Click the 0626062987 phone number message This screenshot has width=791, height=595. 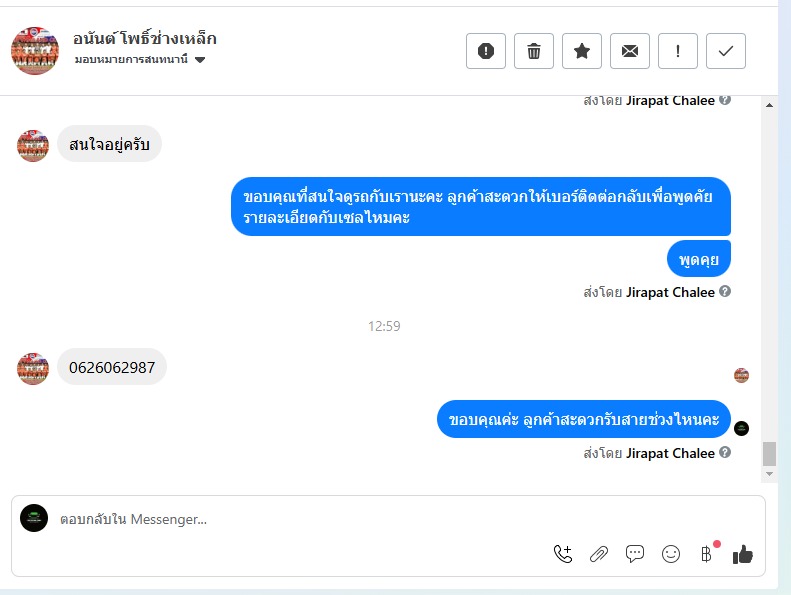pyautogui.click(x=112, y=367)
